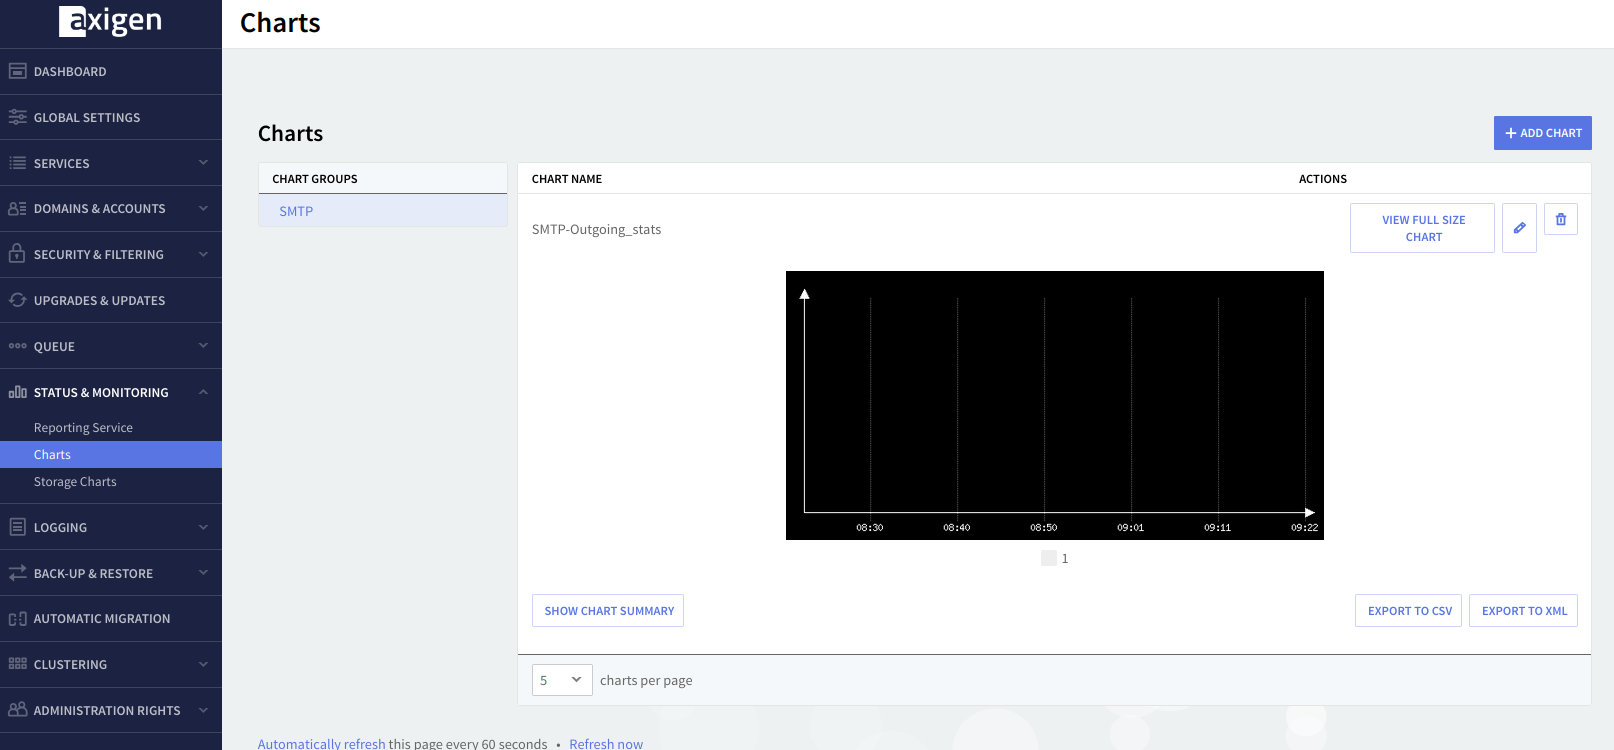Expand the Services menu chevron
The width and height of the screenshot is (1614, 750).
203,163
